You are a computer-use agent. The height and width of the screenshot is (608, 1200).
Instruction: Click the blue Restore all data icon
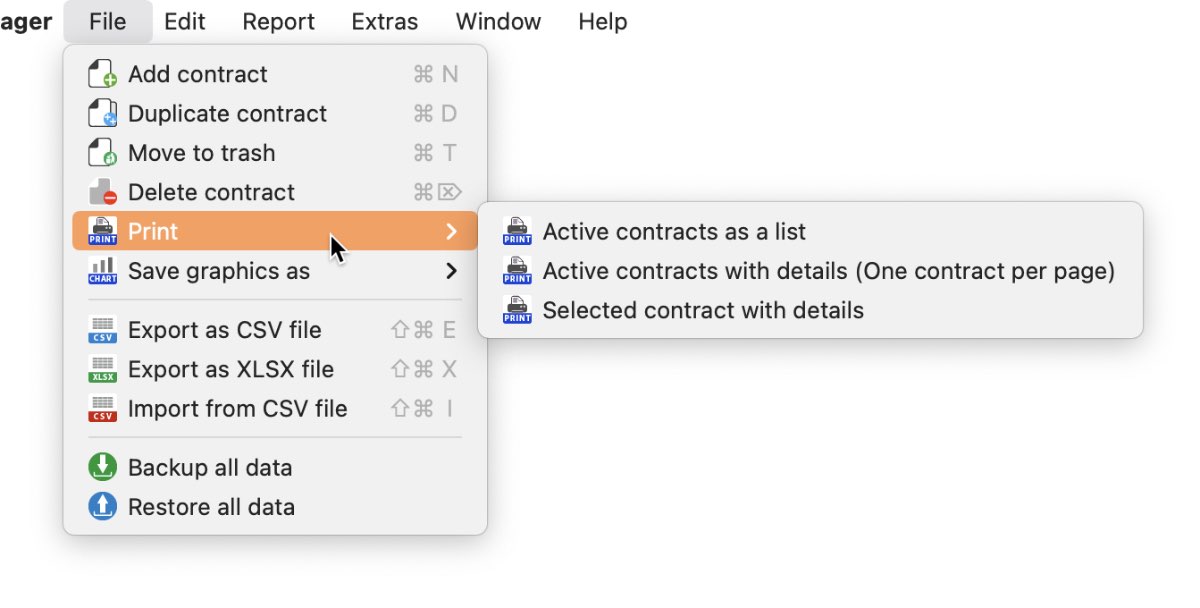(103, 507)
